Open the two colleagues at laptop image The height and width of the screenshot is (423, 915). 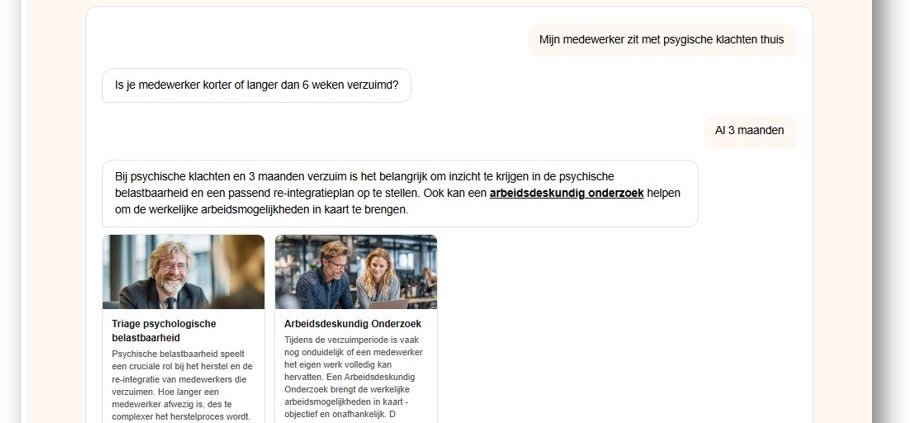pos(356,272)
